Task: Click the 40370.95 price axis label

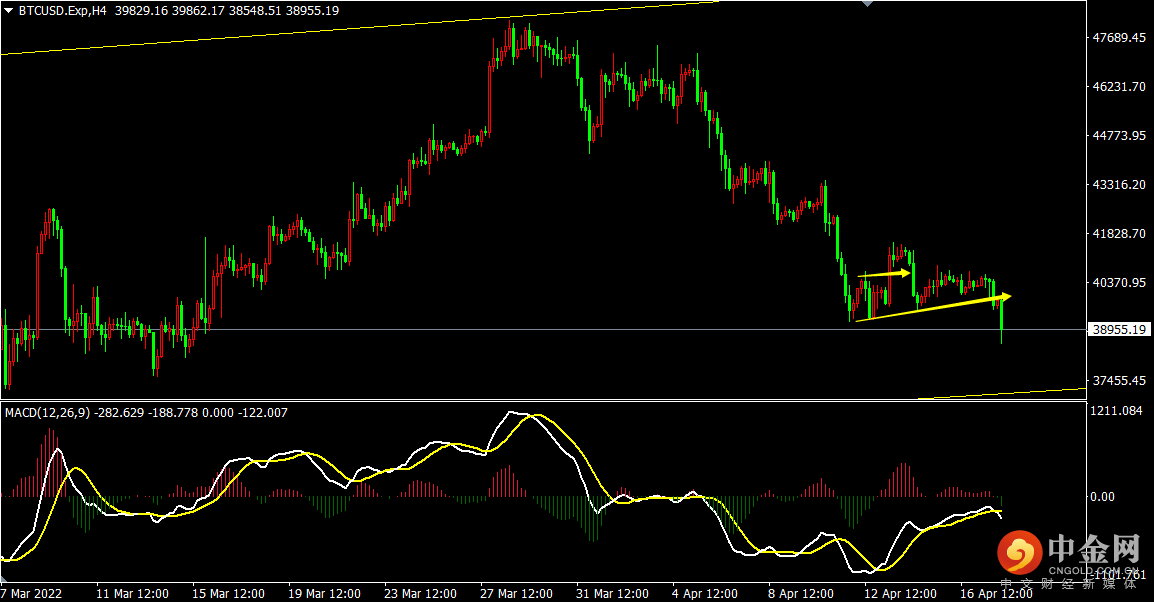Action: tap(1119, 283)
